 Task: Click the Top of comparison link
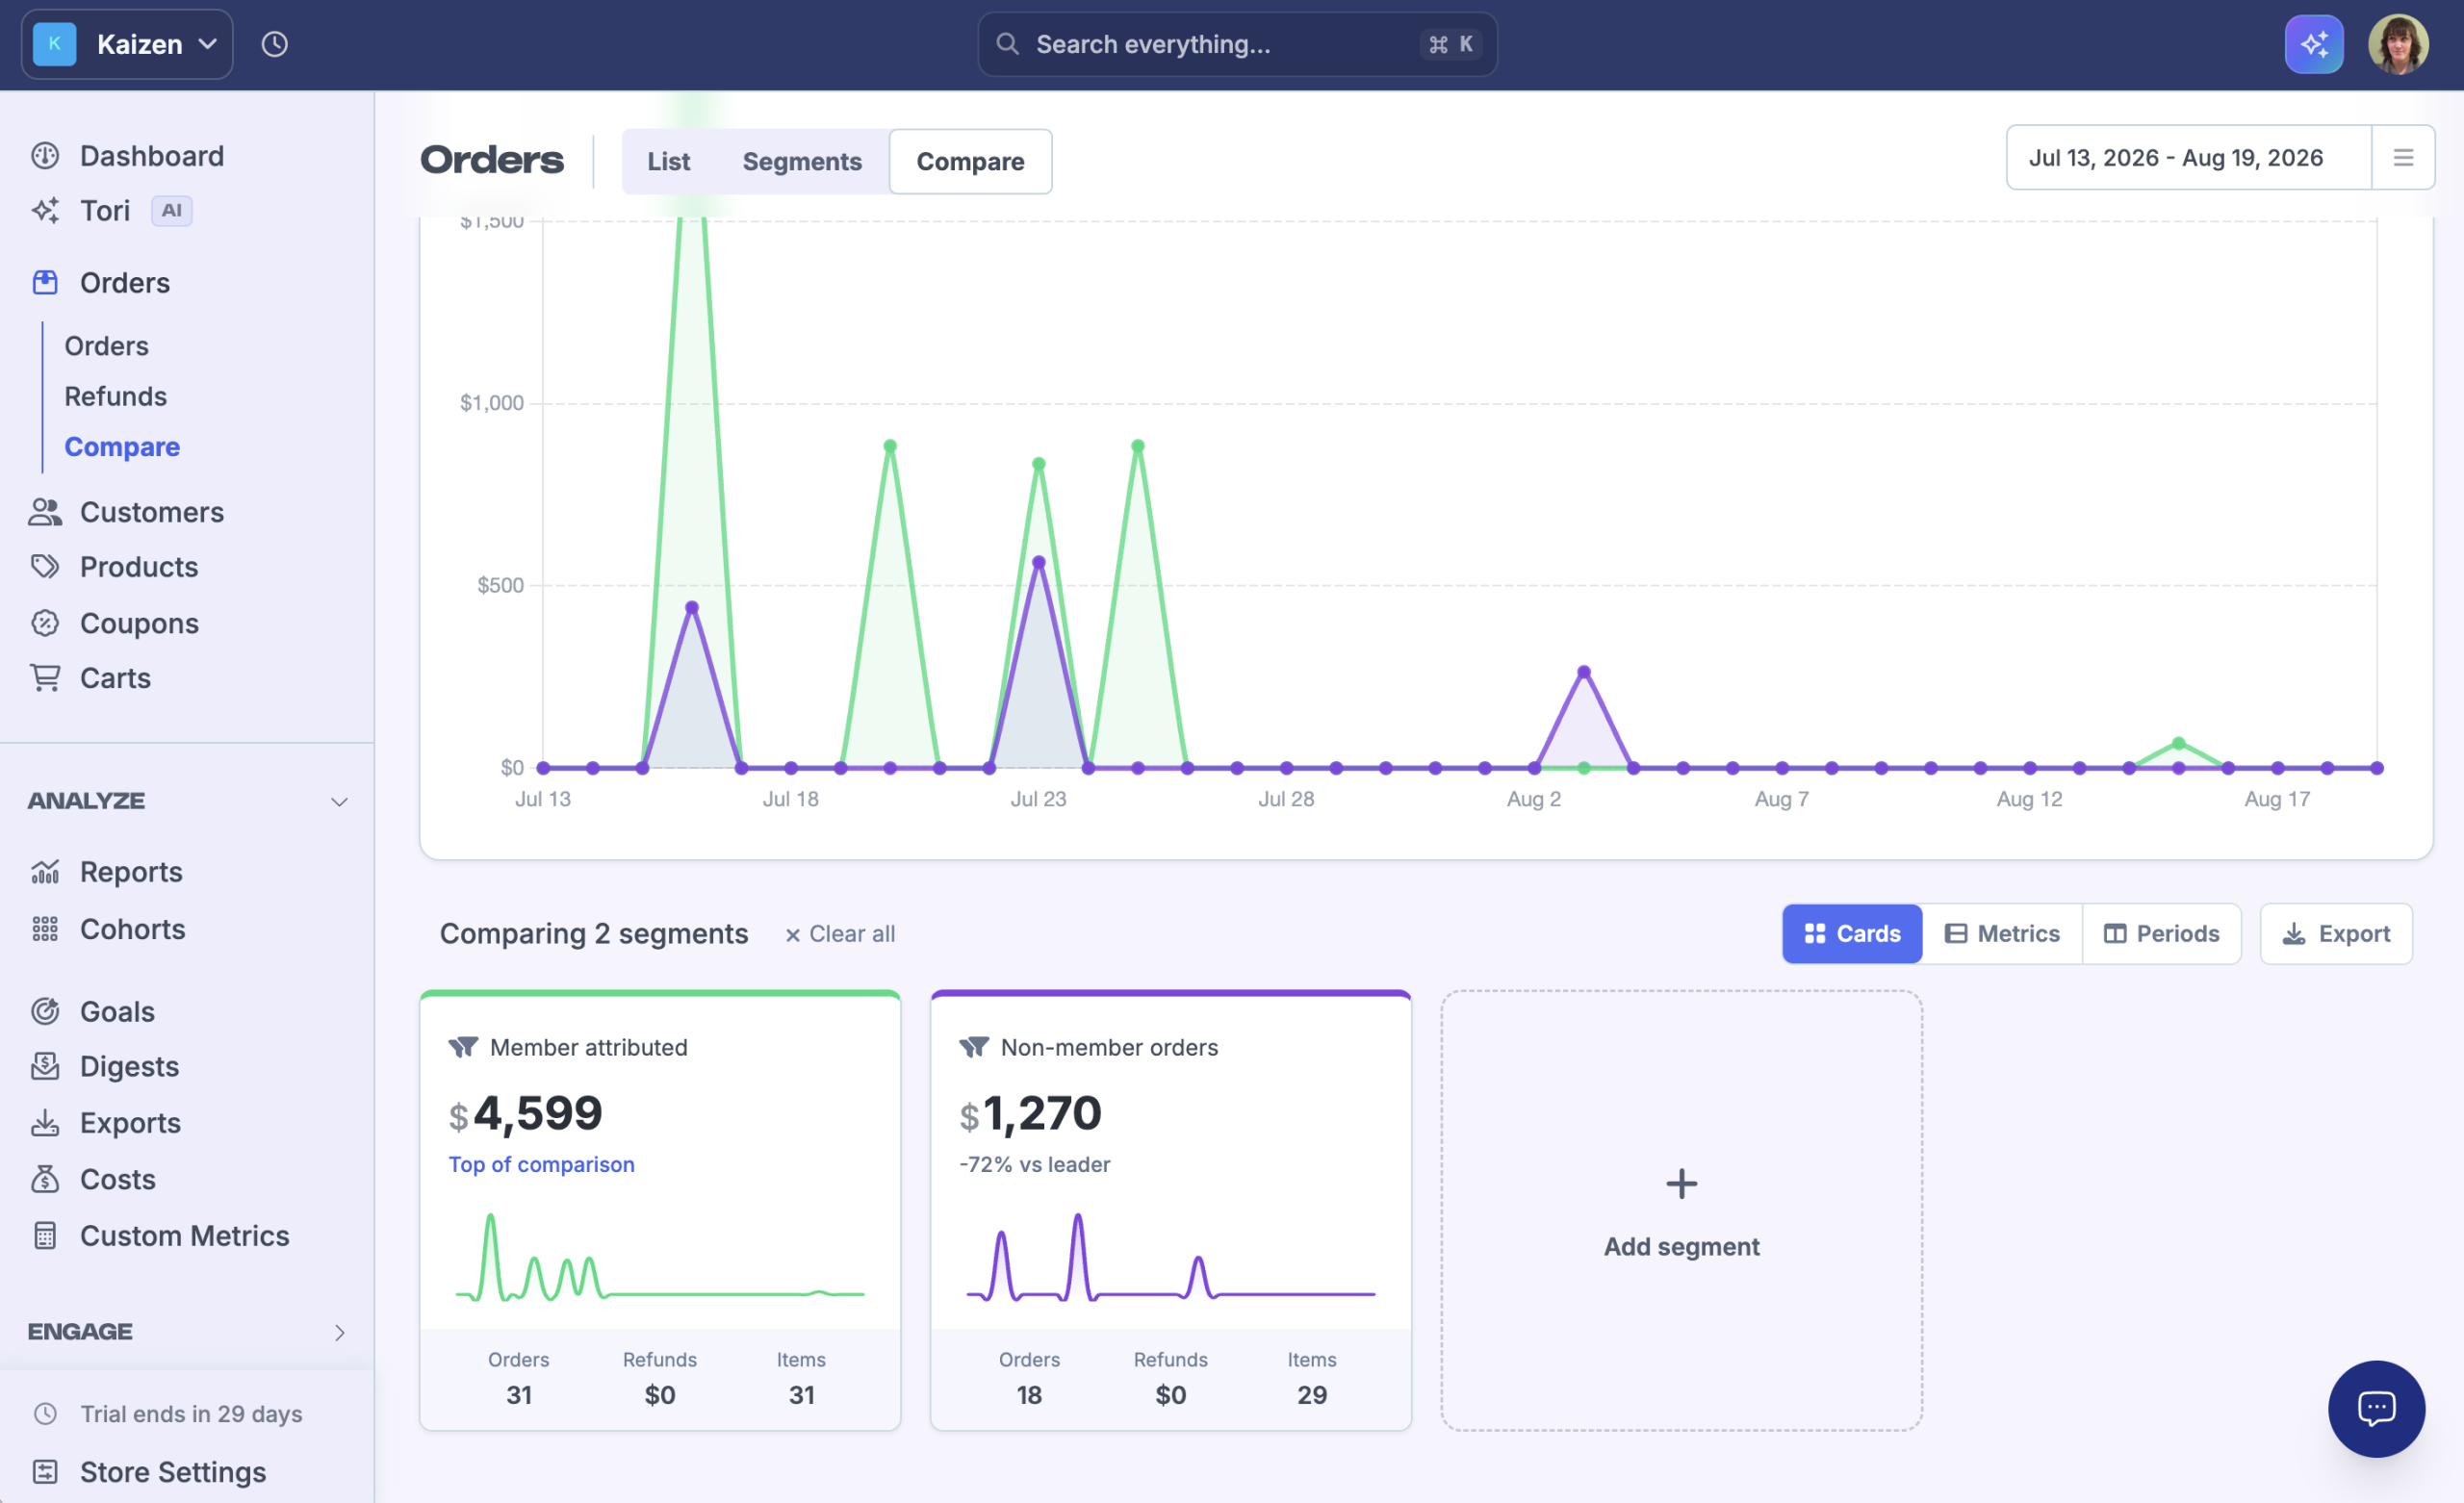point(541,1164)
